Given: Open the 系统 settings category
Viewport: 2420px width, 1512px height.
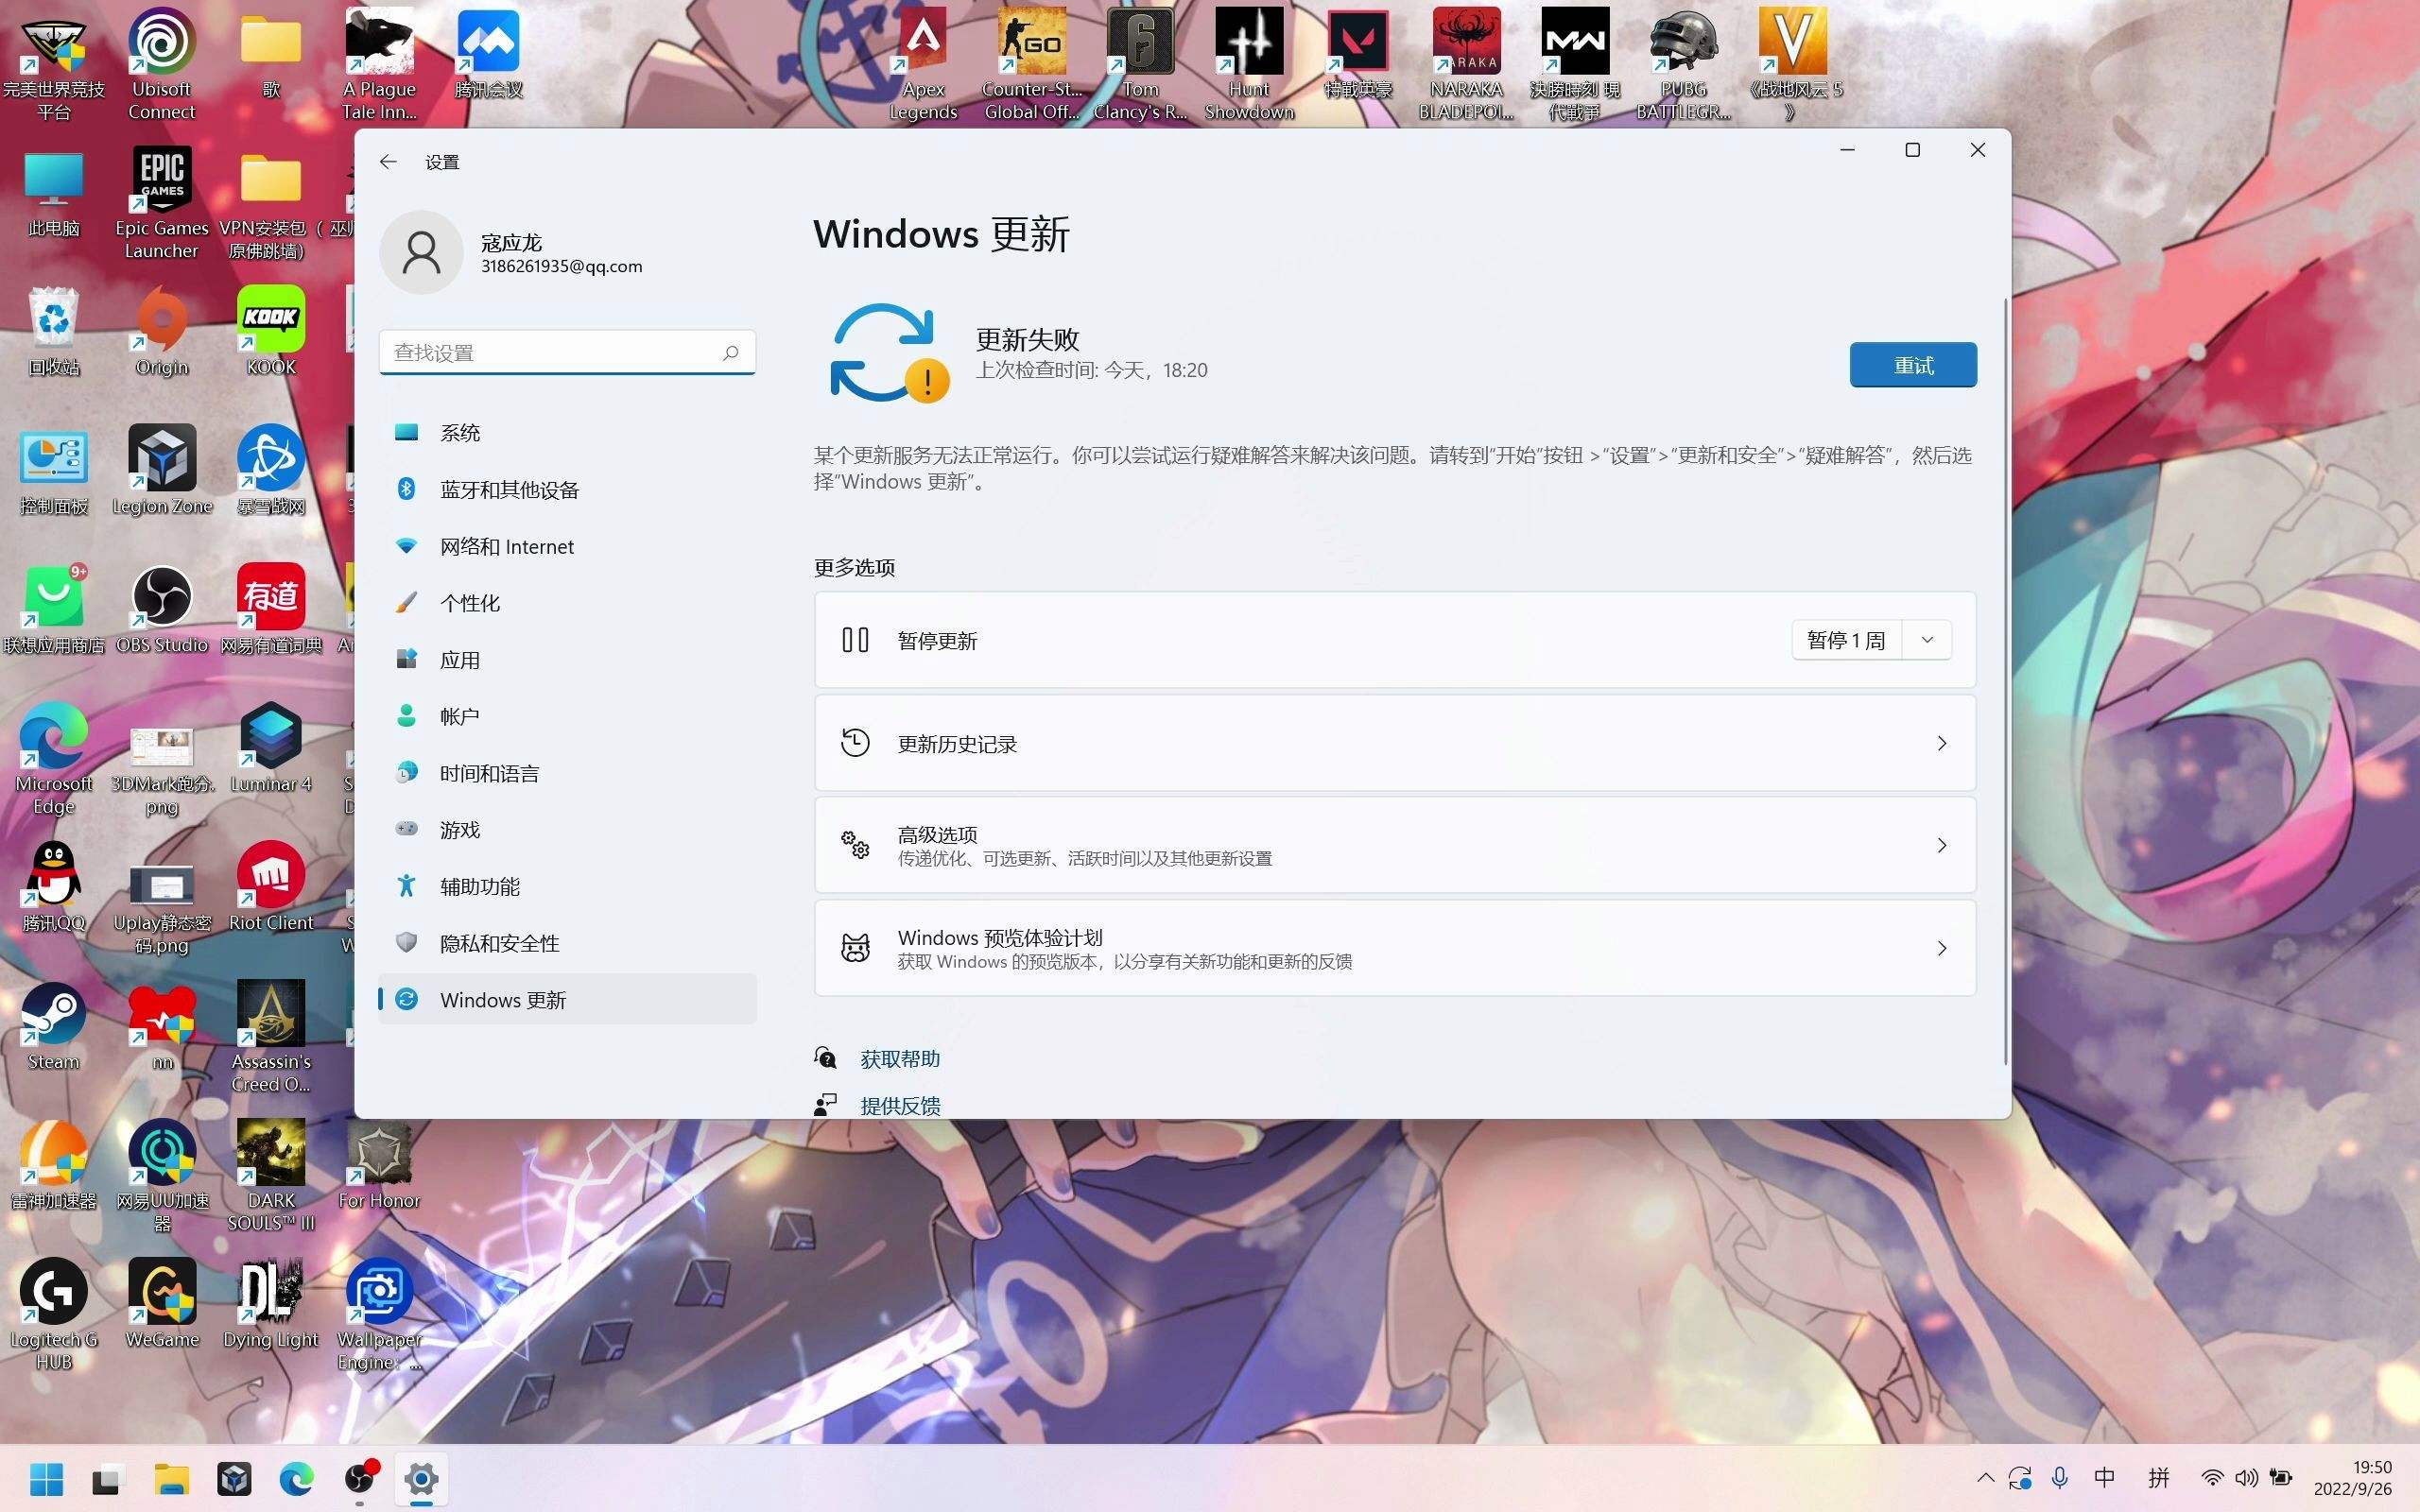Looking at the screenshot, I should [x=567, y=433].
